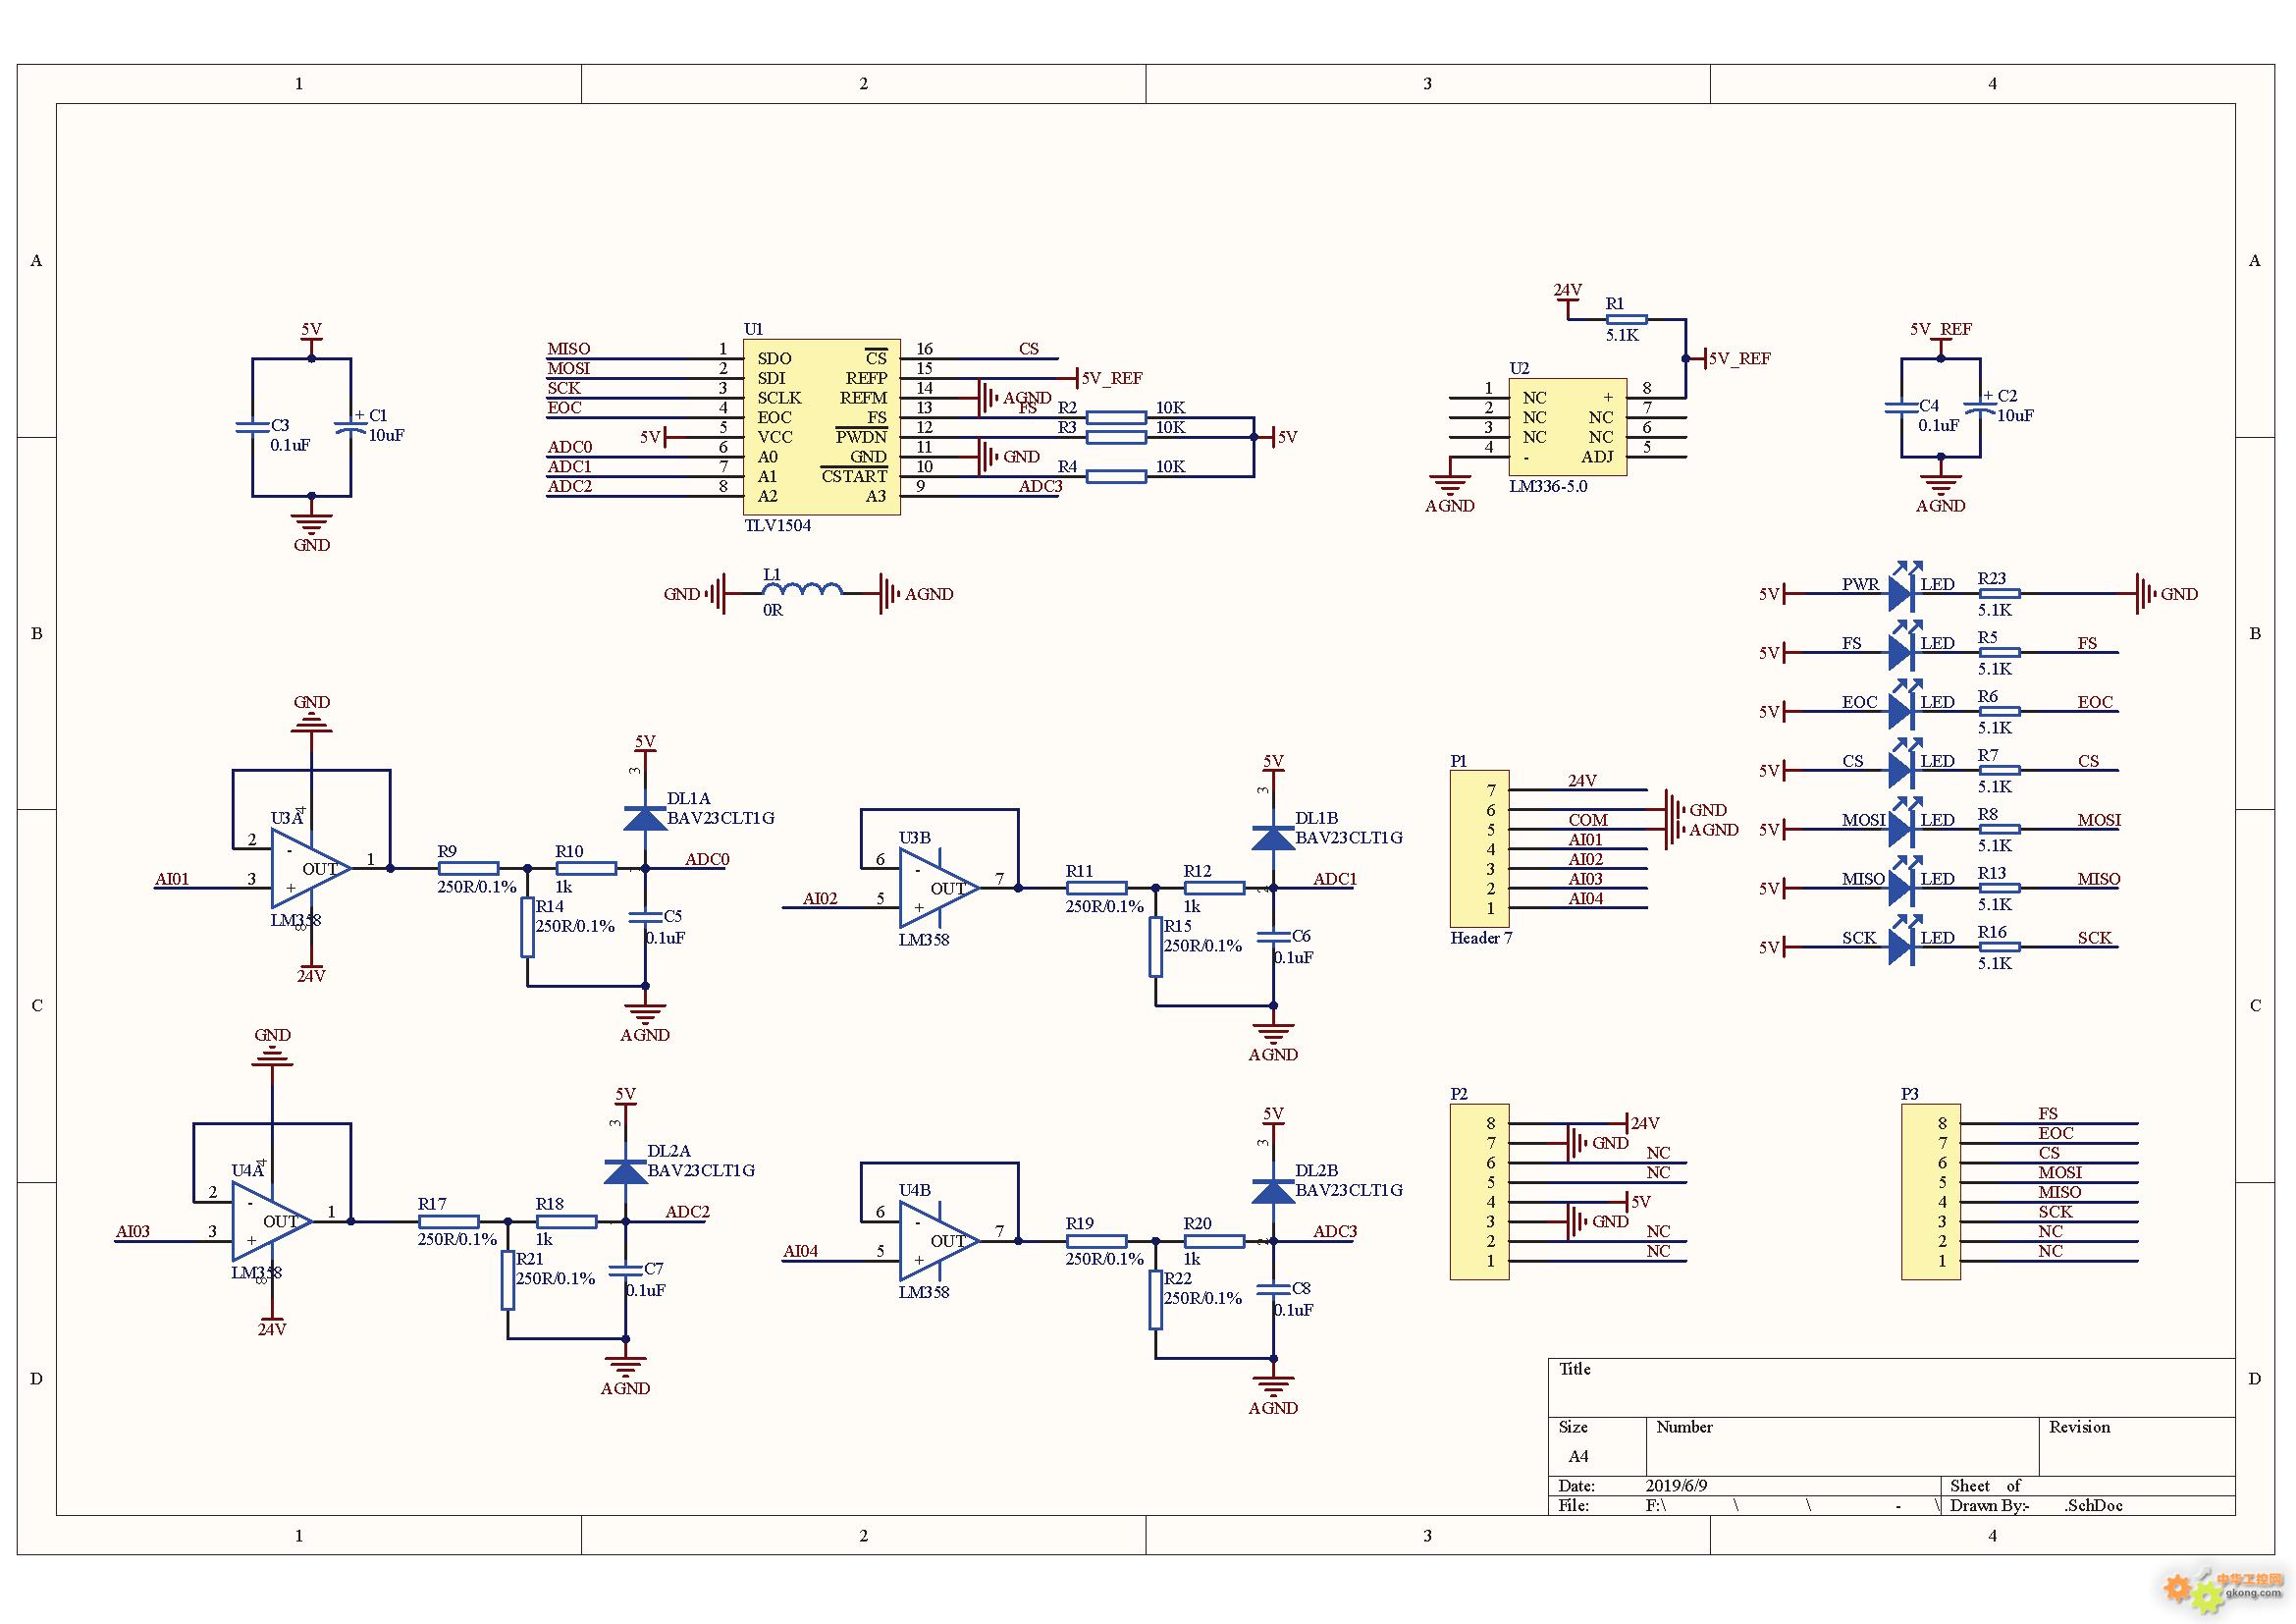Click the 'Header 7' label under P1

(1481, 938)
